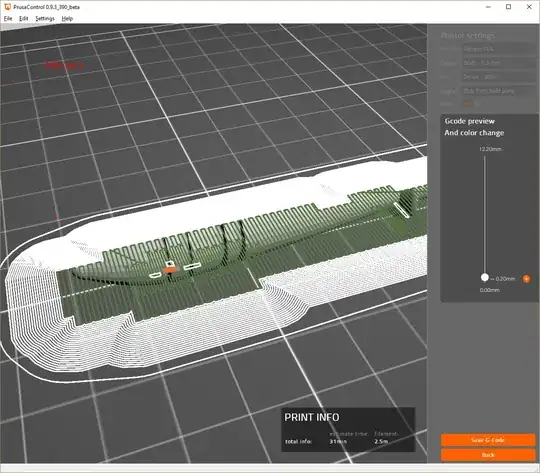
Task: Click the layer slider handle at 0.20mm
Action: [x=485, y=277]
